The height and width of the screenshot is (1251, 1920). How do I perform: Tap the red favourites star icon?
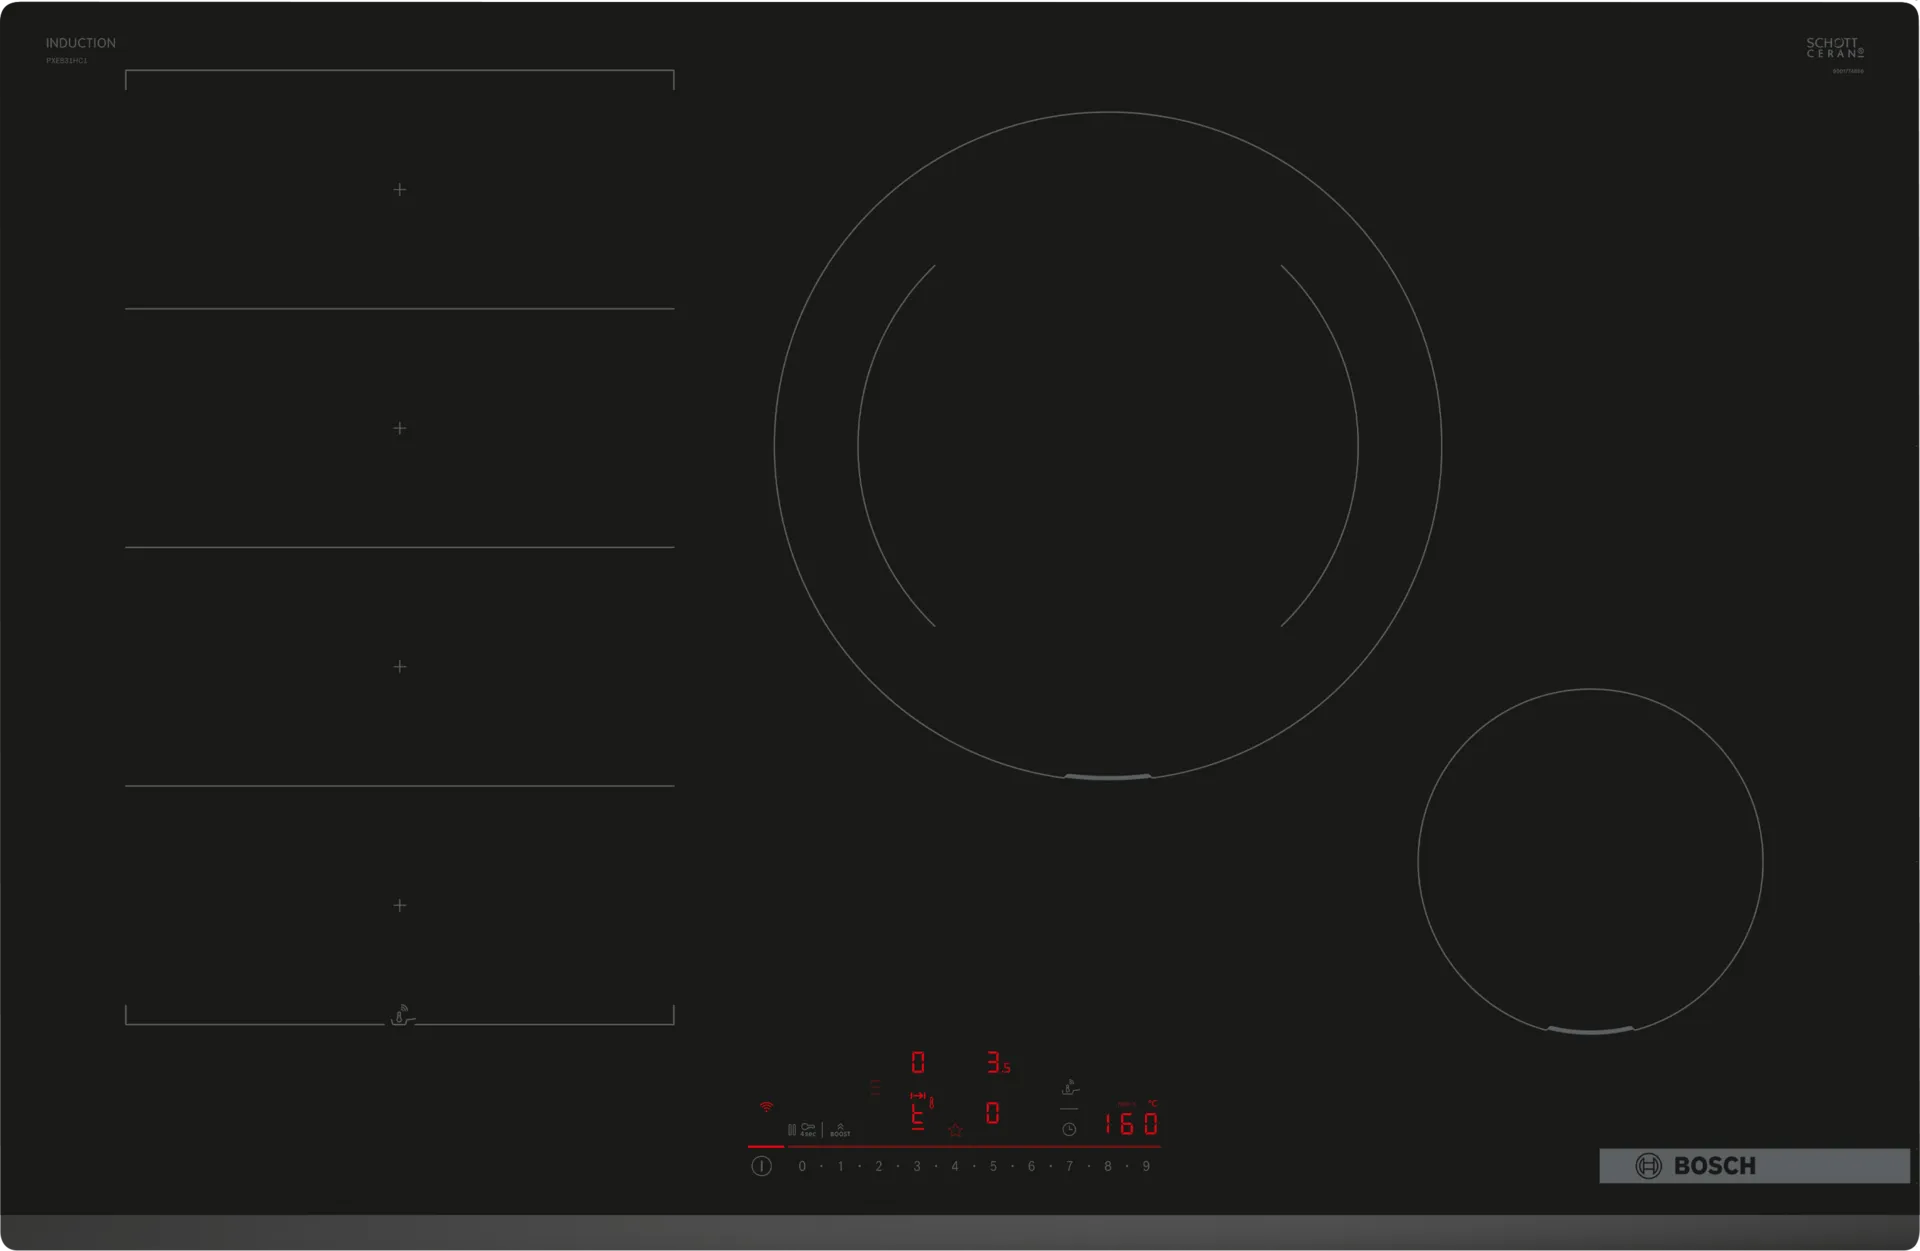point(955,1131)
